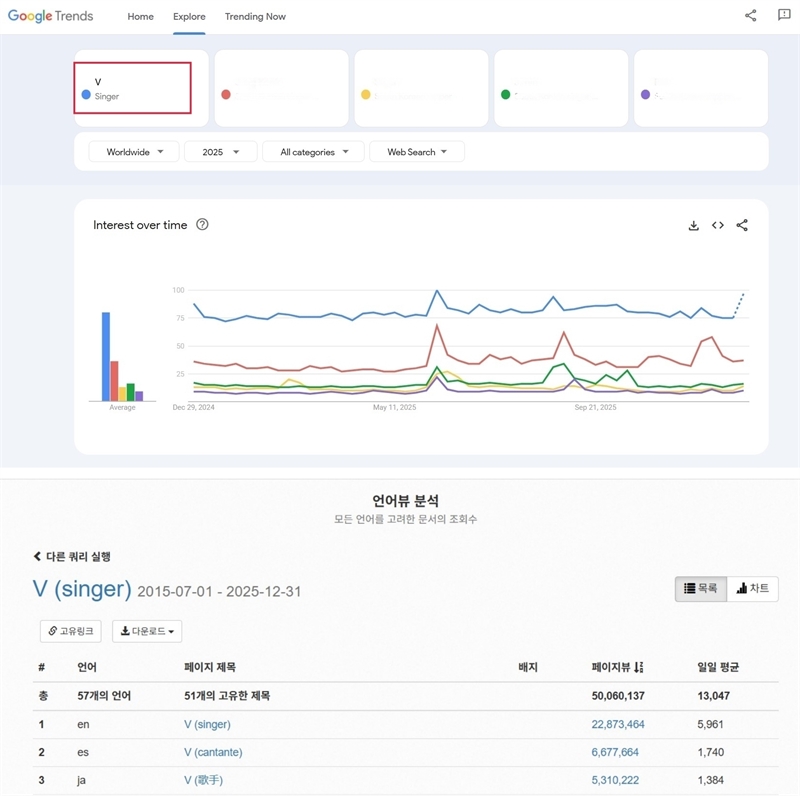The width and height of the screenshot is (800, 796).
Task: Click the pageviews sort icon in table header
Action: pyautogui.click(x=639, y=667)
